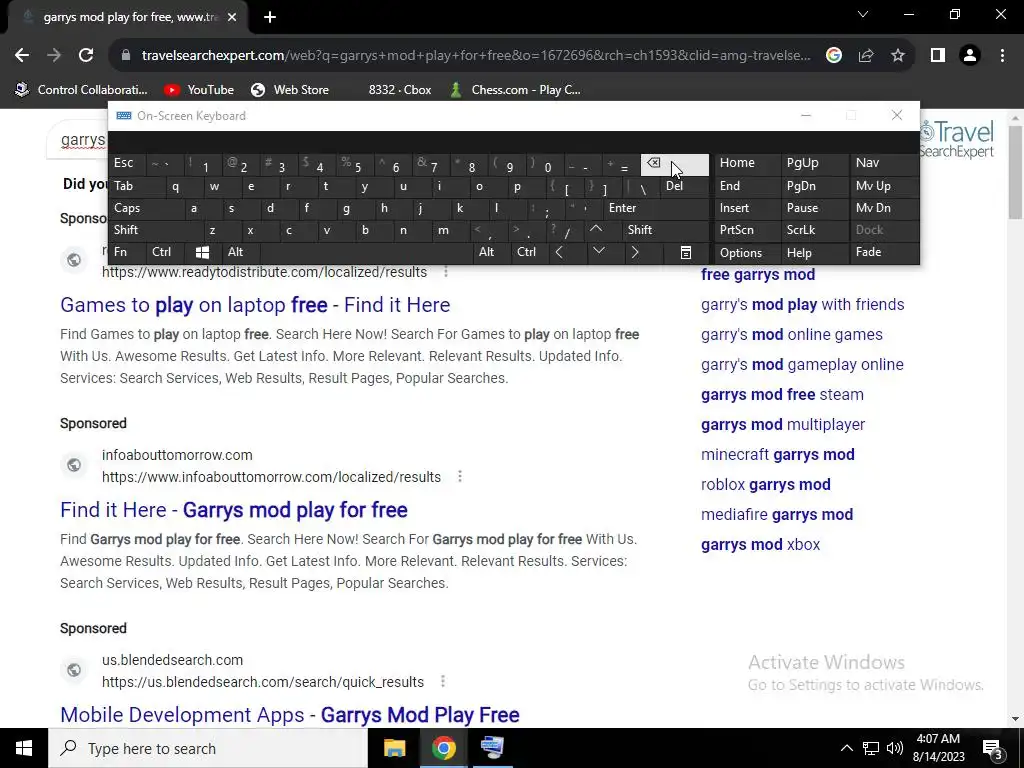Toggle the left Alt key on keyboard

click(240, 252)
